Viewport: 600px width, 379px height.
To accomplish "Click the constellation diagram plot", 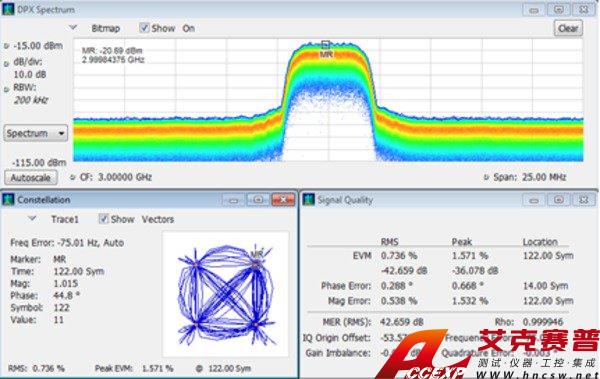I will pyautogui.click(x=226, y=294).
